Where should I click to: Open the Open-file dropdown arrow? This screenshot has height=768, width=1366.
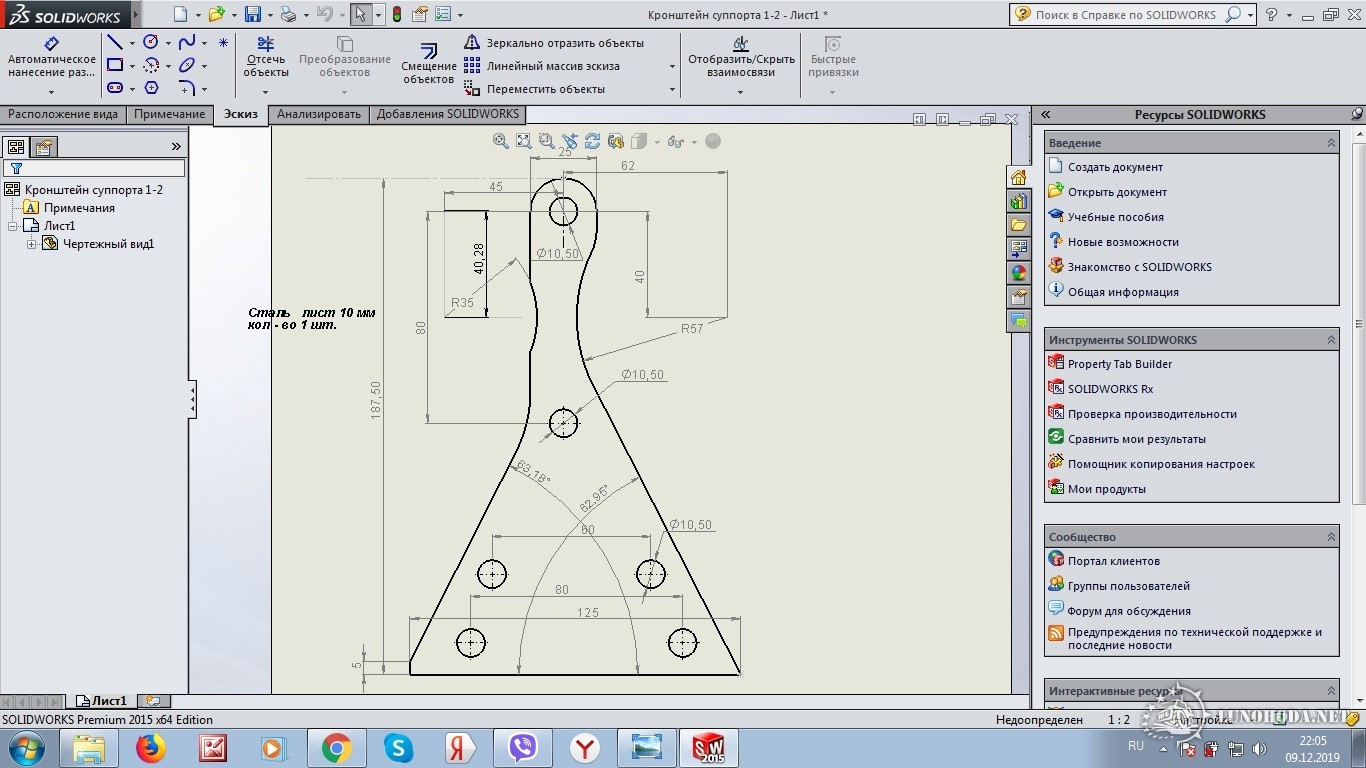[234, 15]
